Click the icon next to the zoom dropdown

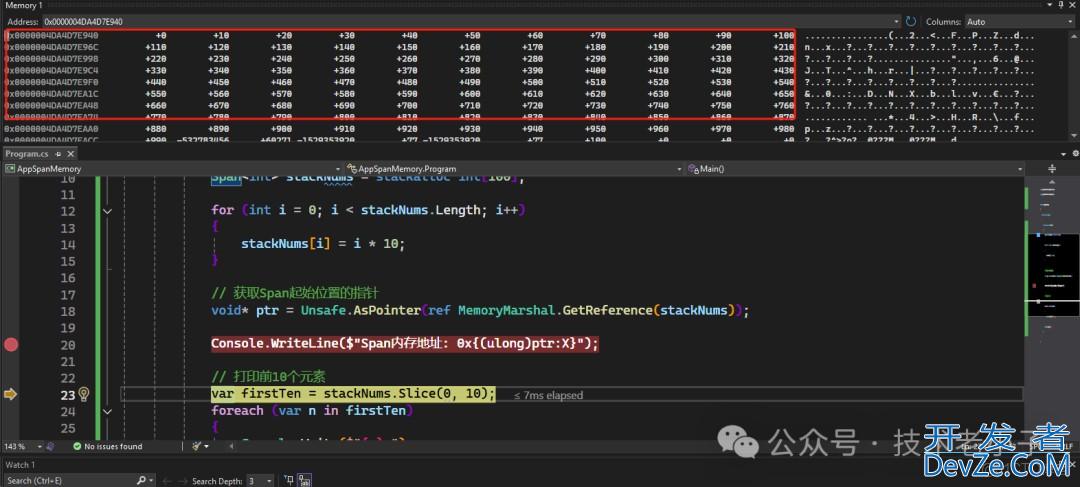(50, 446)
